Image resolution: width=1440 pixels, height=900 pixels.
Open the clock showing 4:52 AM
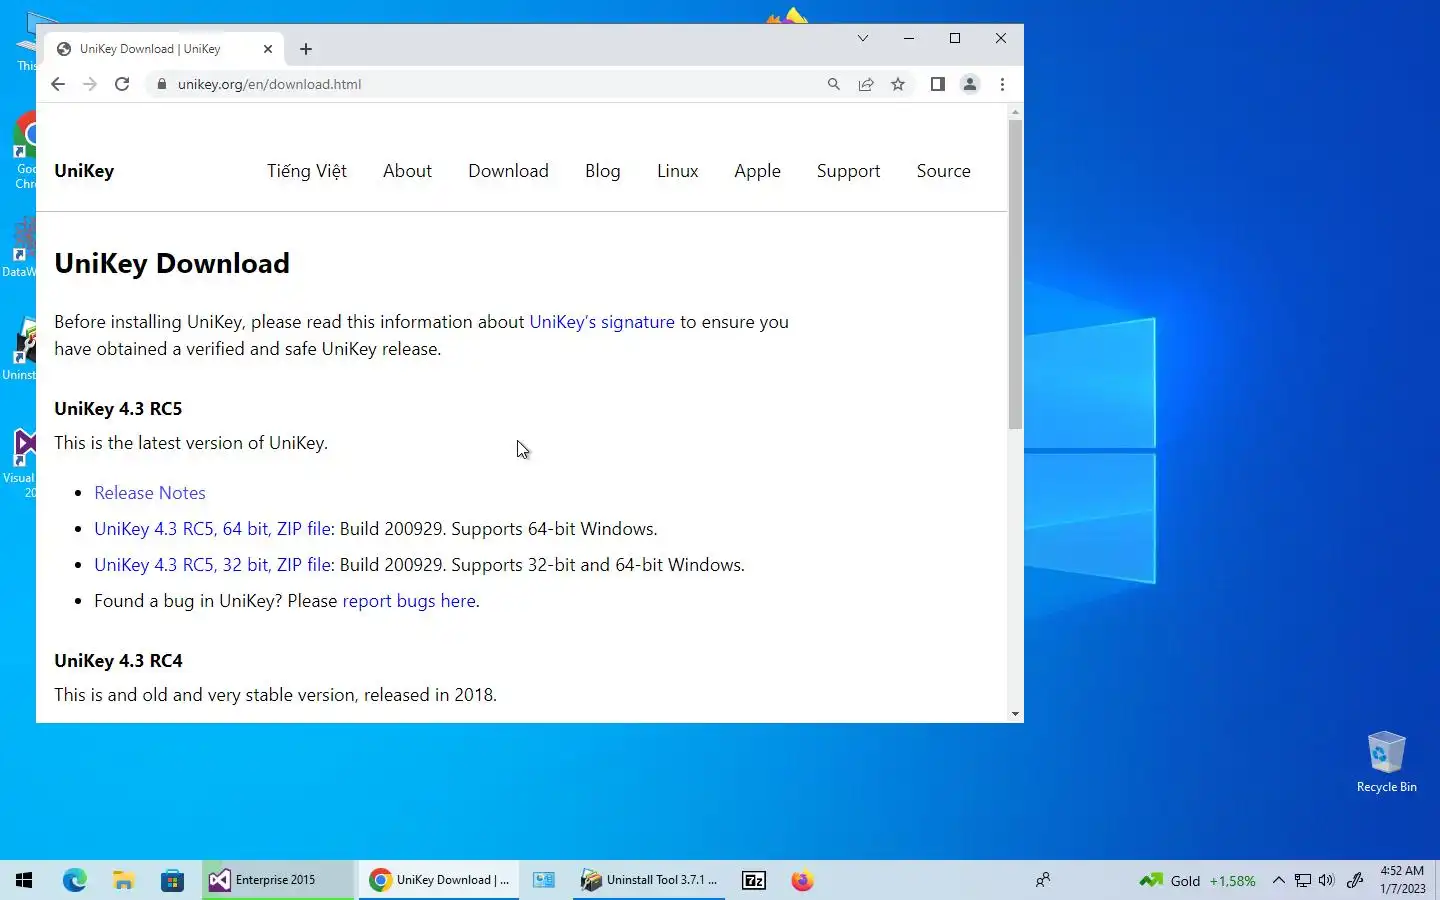click(x=1402, y=880)
